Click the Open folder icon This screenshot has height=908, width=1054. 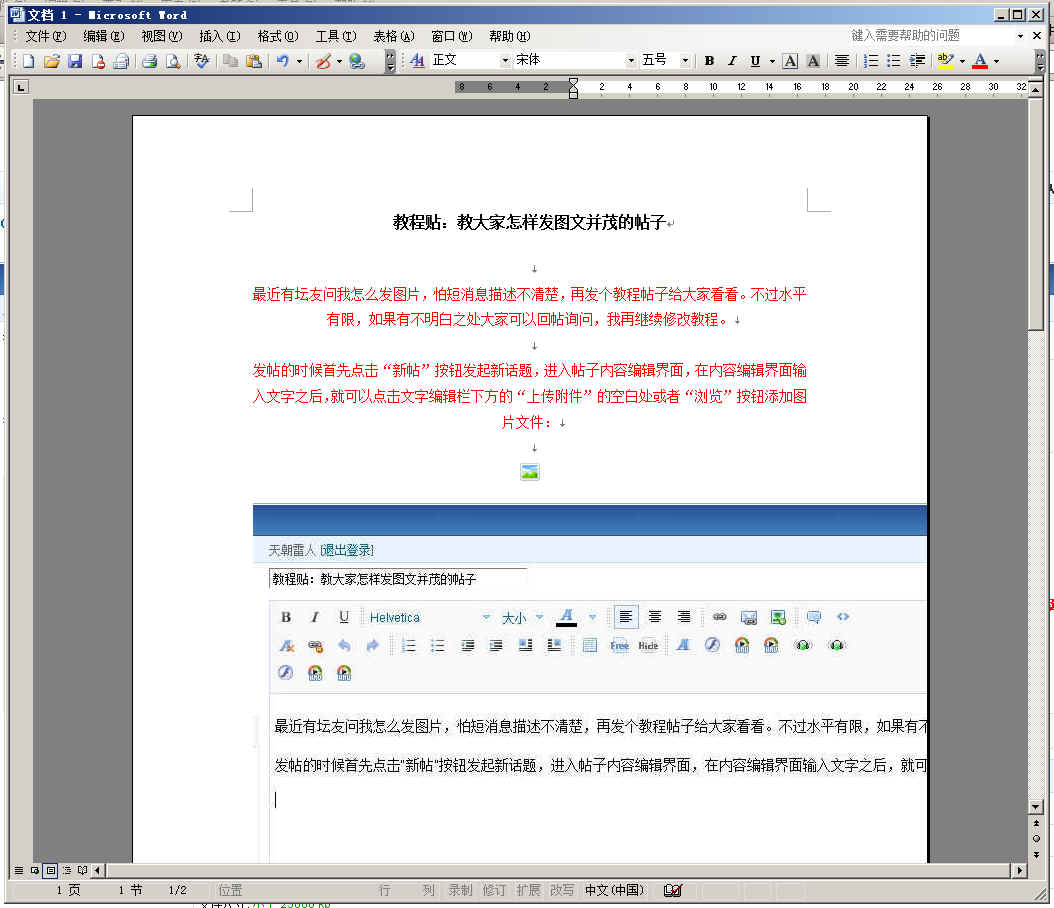point(52,61)
